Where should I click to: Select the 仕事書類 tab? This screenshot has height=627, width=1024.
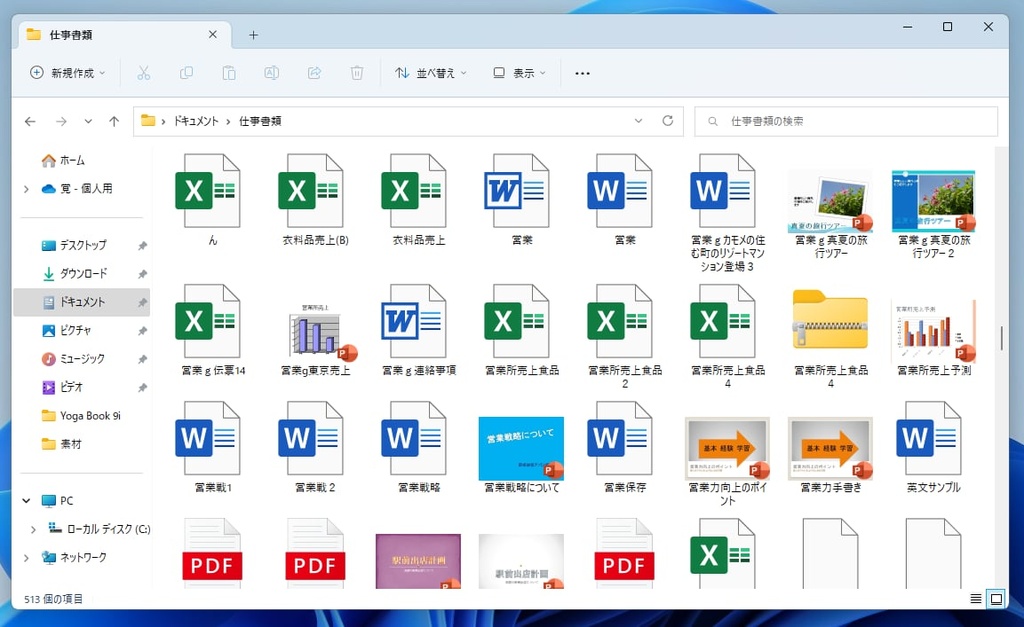(x=124, y=35)
